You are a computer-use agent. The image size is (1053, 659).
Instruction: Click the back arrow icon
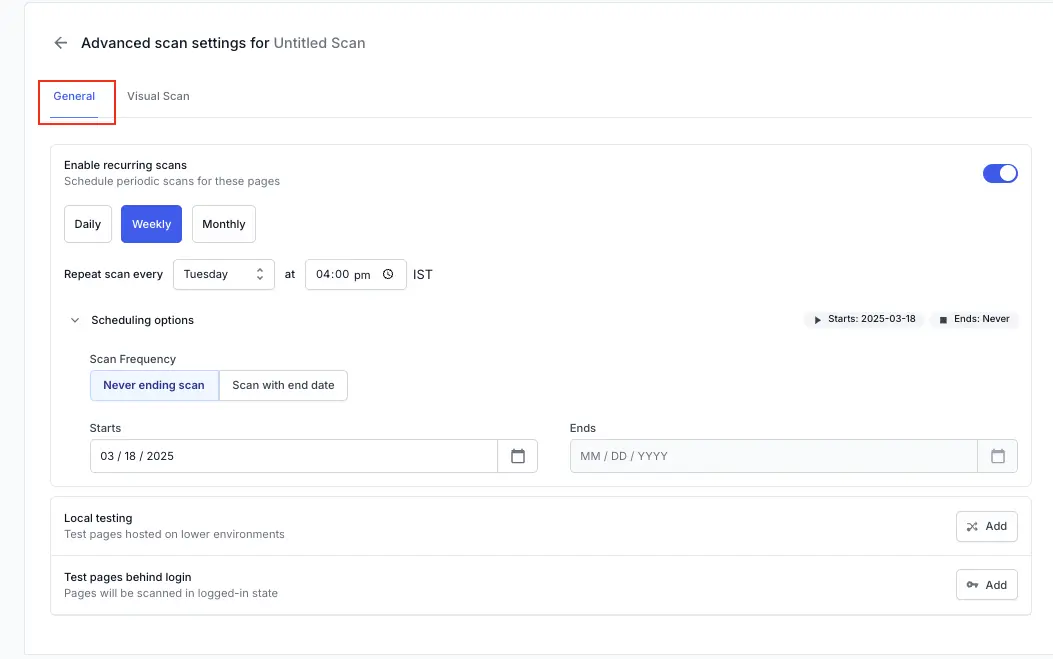(x=61, y=43)
